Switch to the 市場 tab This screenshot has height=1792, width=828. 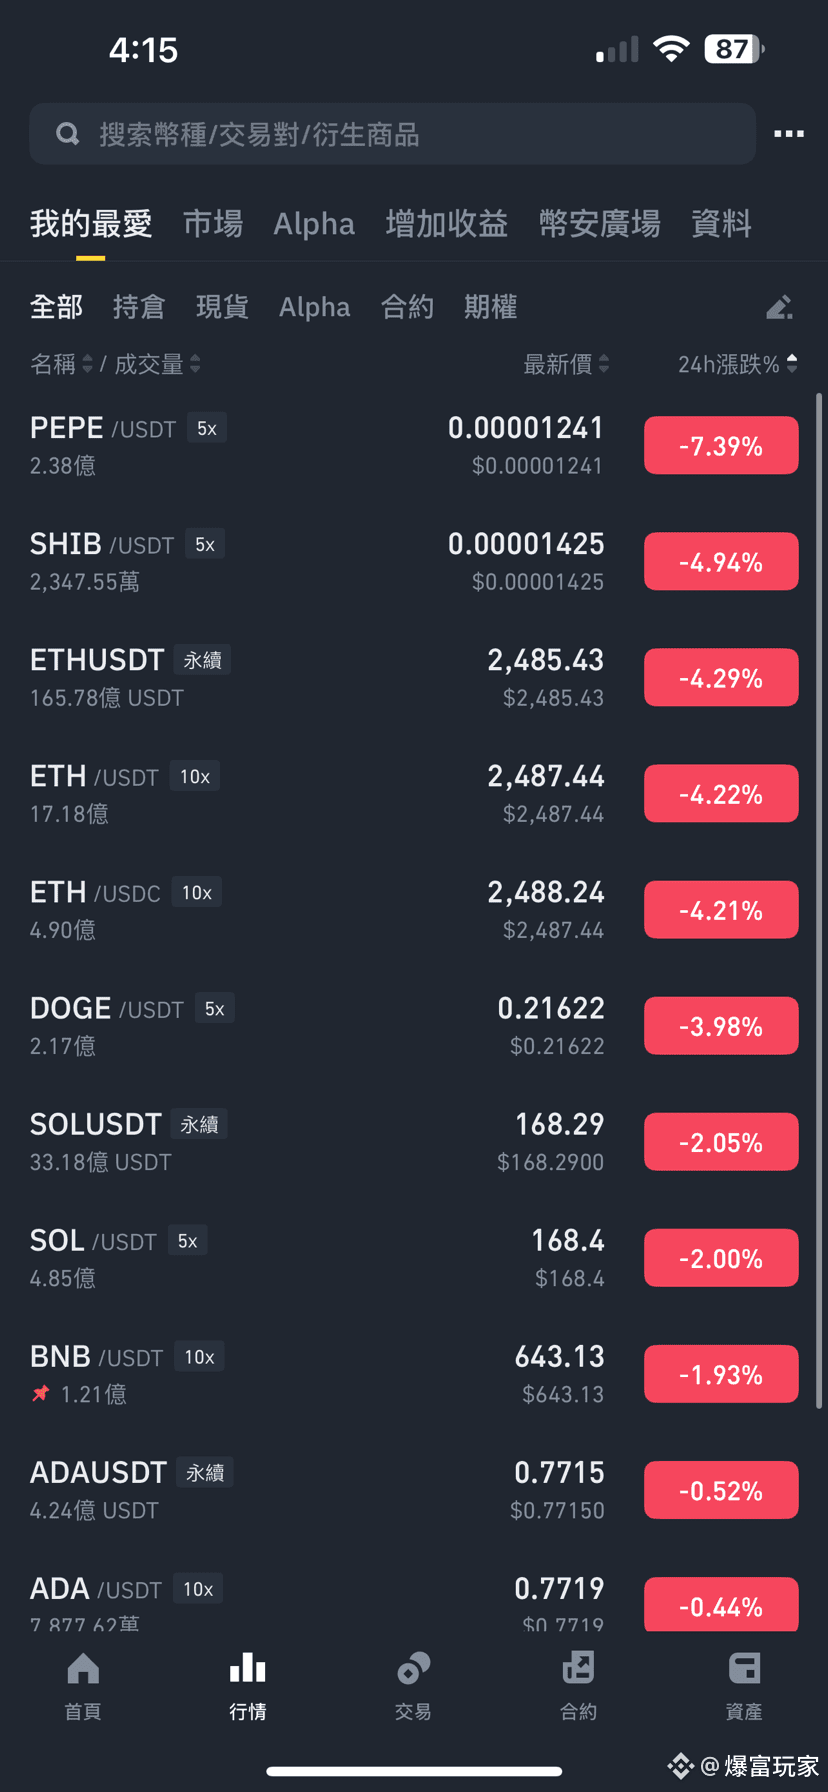(212, 223)
